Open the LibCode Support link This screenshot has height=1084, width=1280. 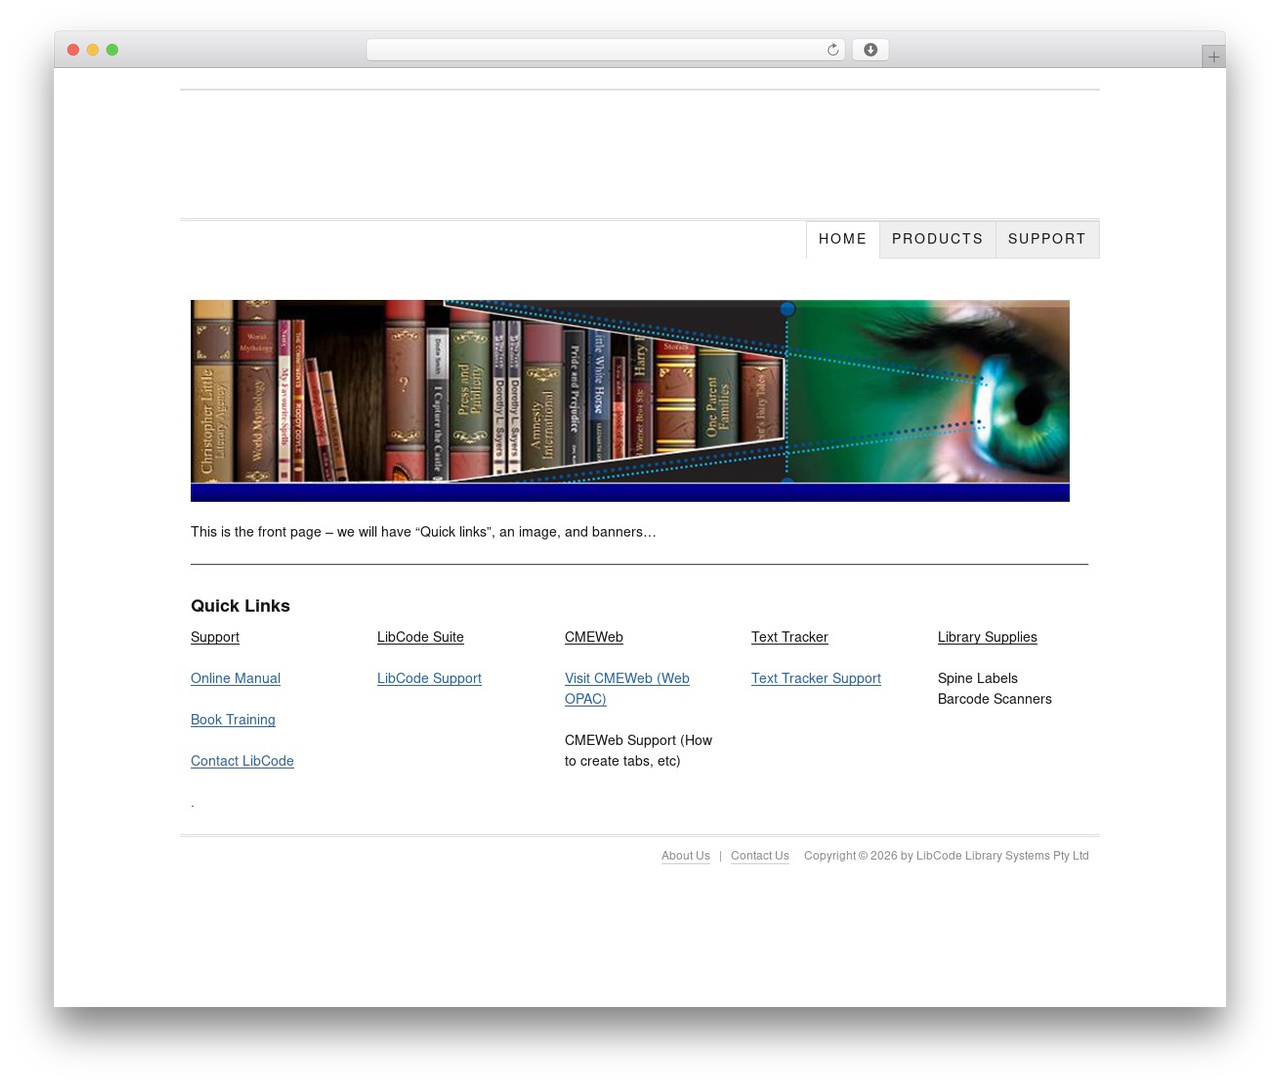pos(429,678)
